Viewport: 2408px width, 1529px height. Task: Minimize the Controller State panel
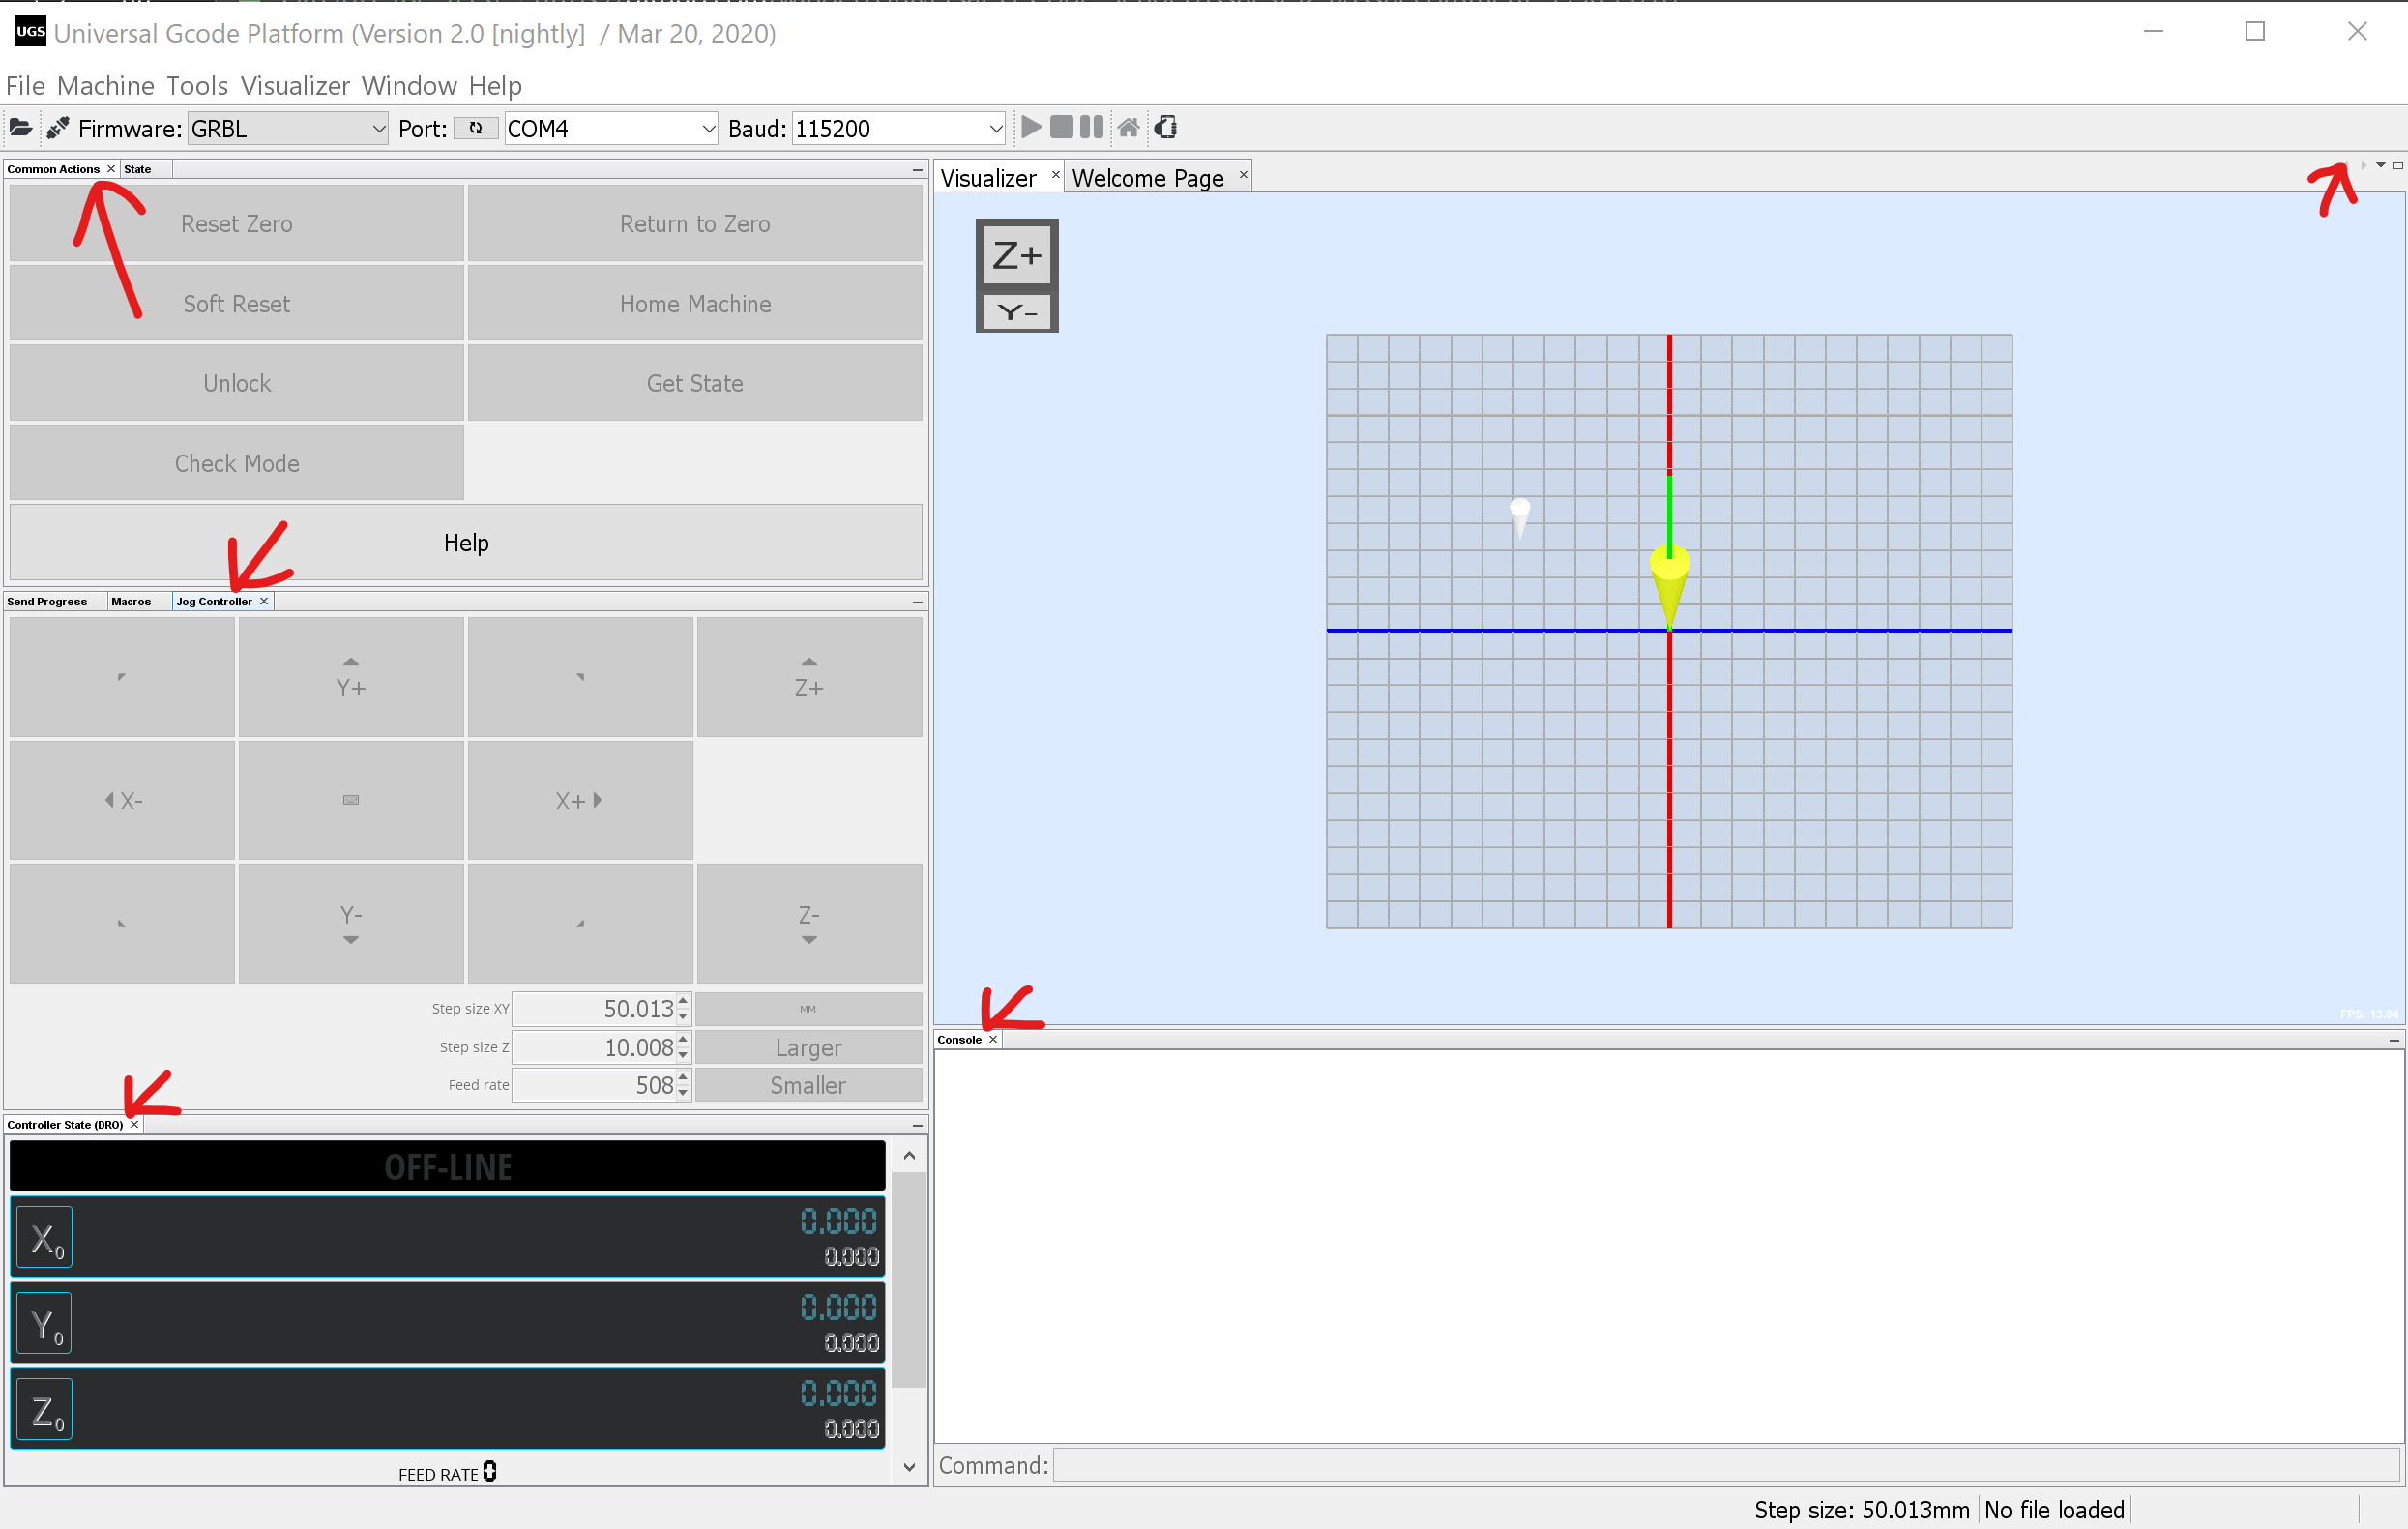point(917,1126)
